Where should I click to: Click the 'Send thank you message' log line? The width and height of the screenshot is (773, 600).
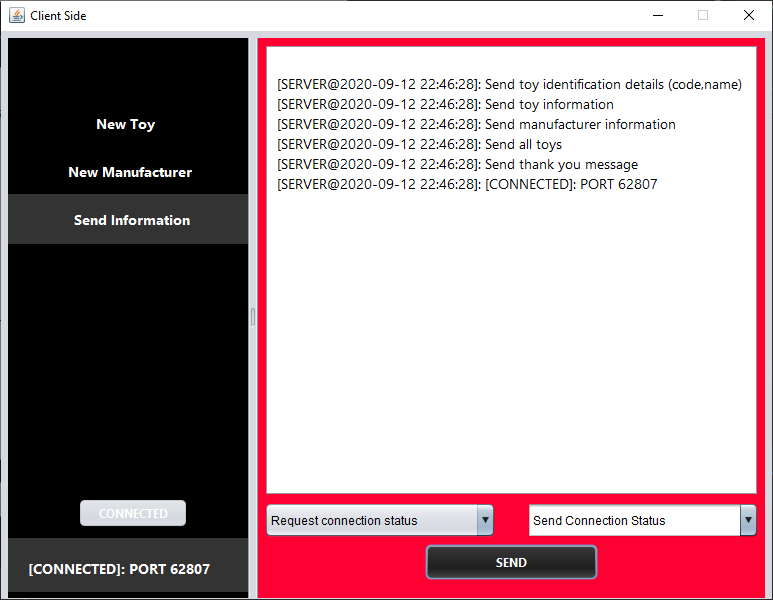click(457, 164)
